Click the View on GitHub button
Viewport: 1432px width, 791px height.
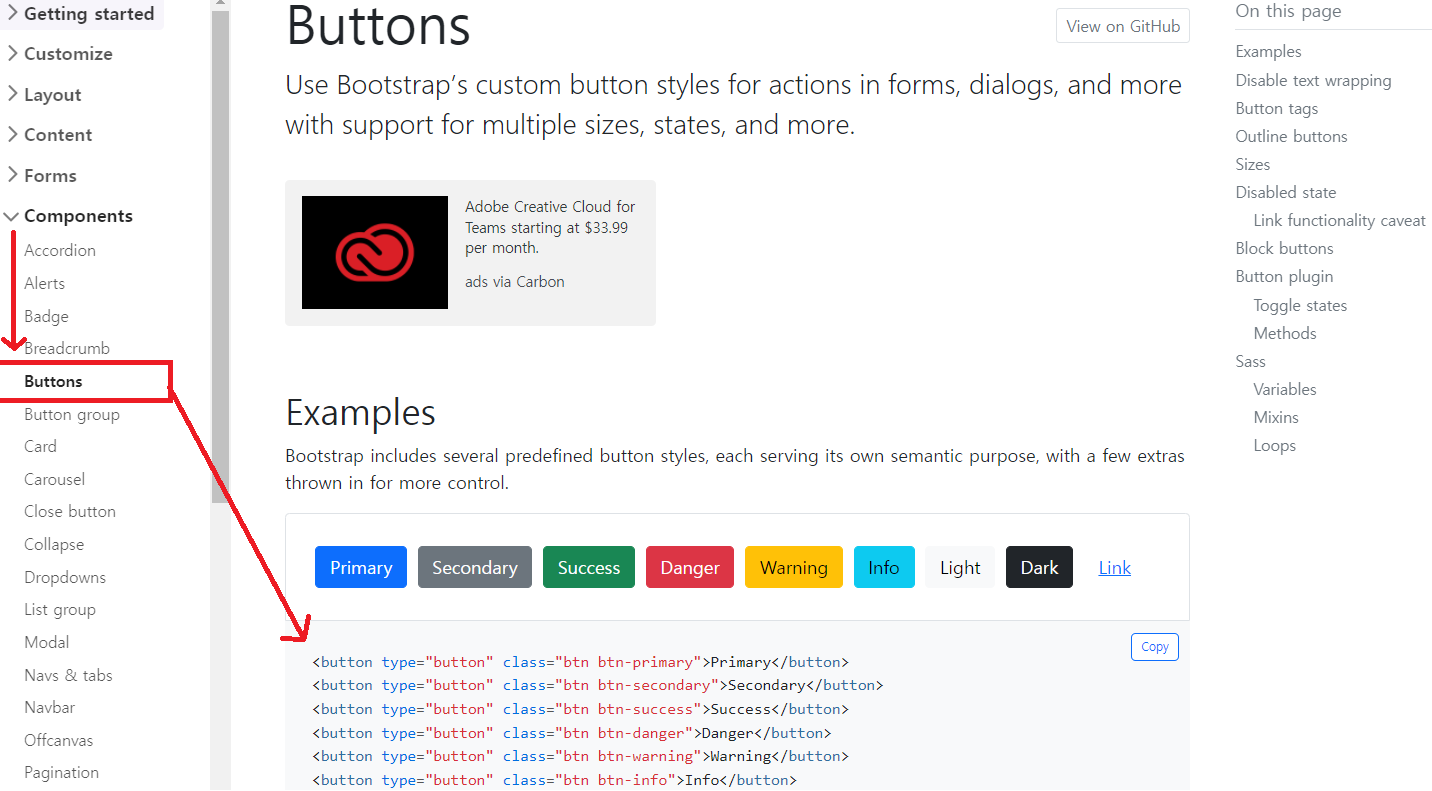coord(1123,26)
